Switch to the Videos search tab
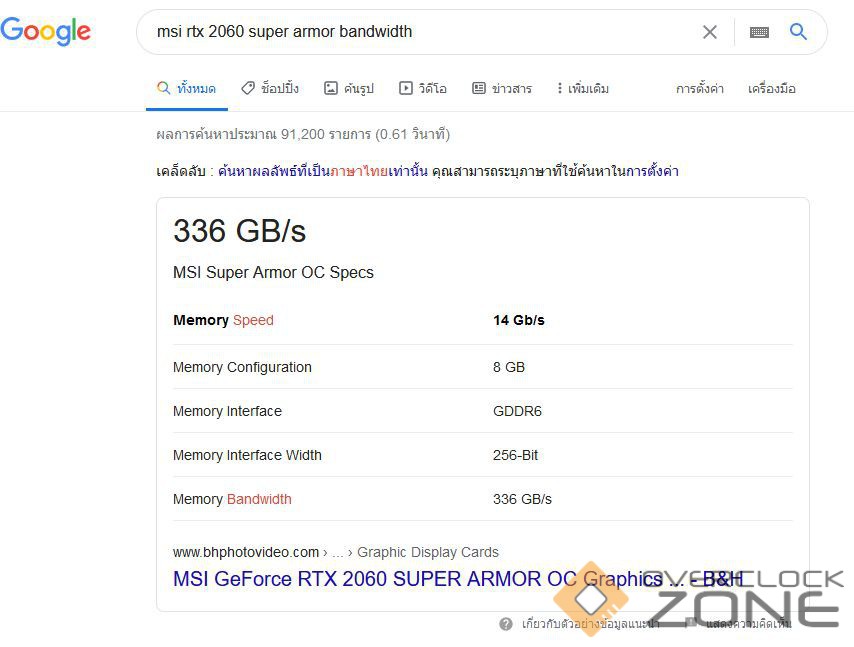 [423, 89]
